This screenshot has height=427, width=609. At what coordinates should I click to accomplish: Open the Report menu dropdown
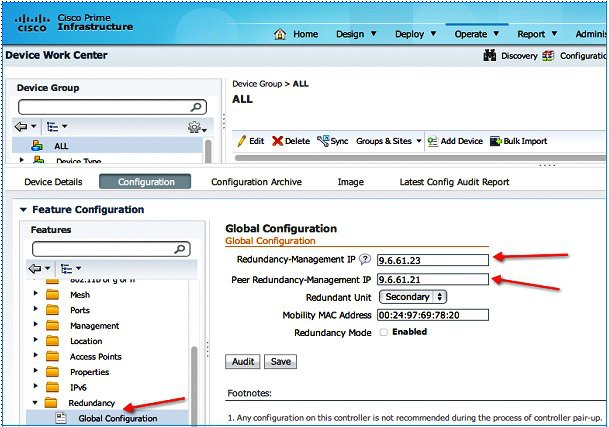[x=554, y=34]
